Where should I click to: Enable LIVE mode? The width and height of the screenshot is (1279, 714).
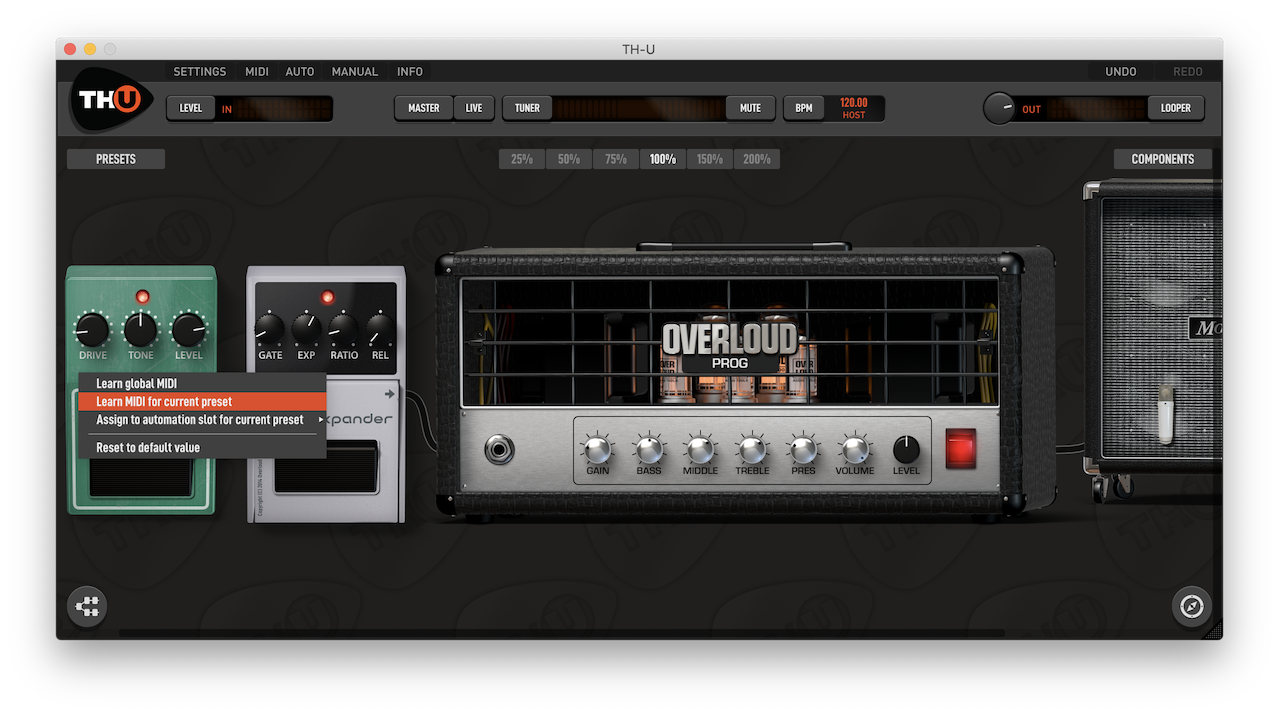click(474, 108)
